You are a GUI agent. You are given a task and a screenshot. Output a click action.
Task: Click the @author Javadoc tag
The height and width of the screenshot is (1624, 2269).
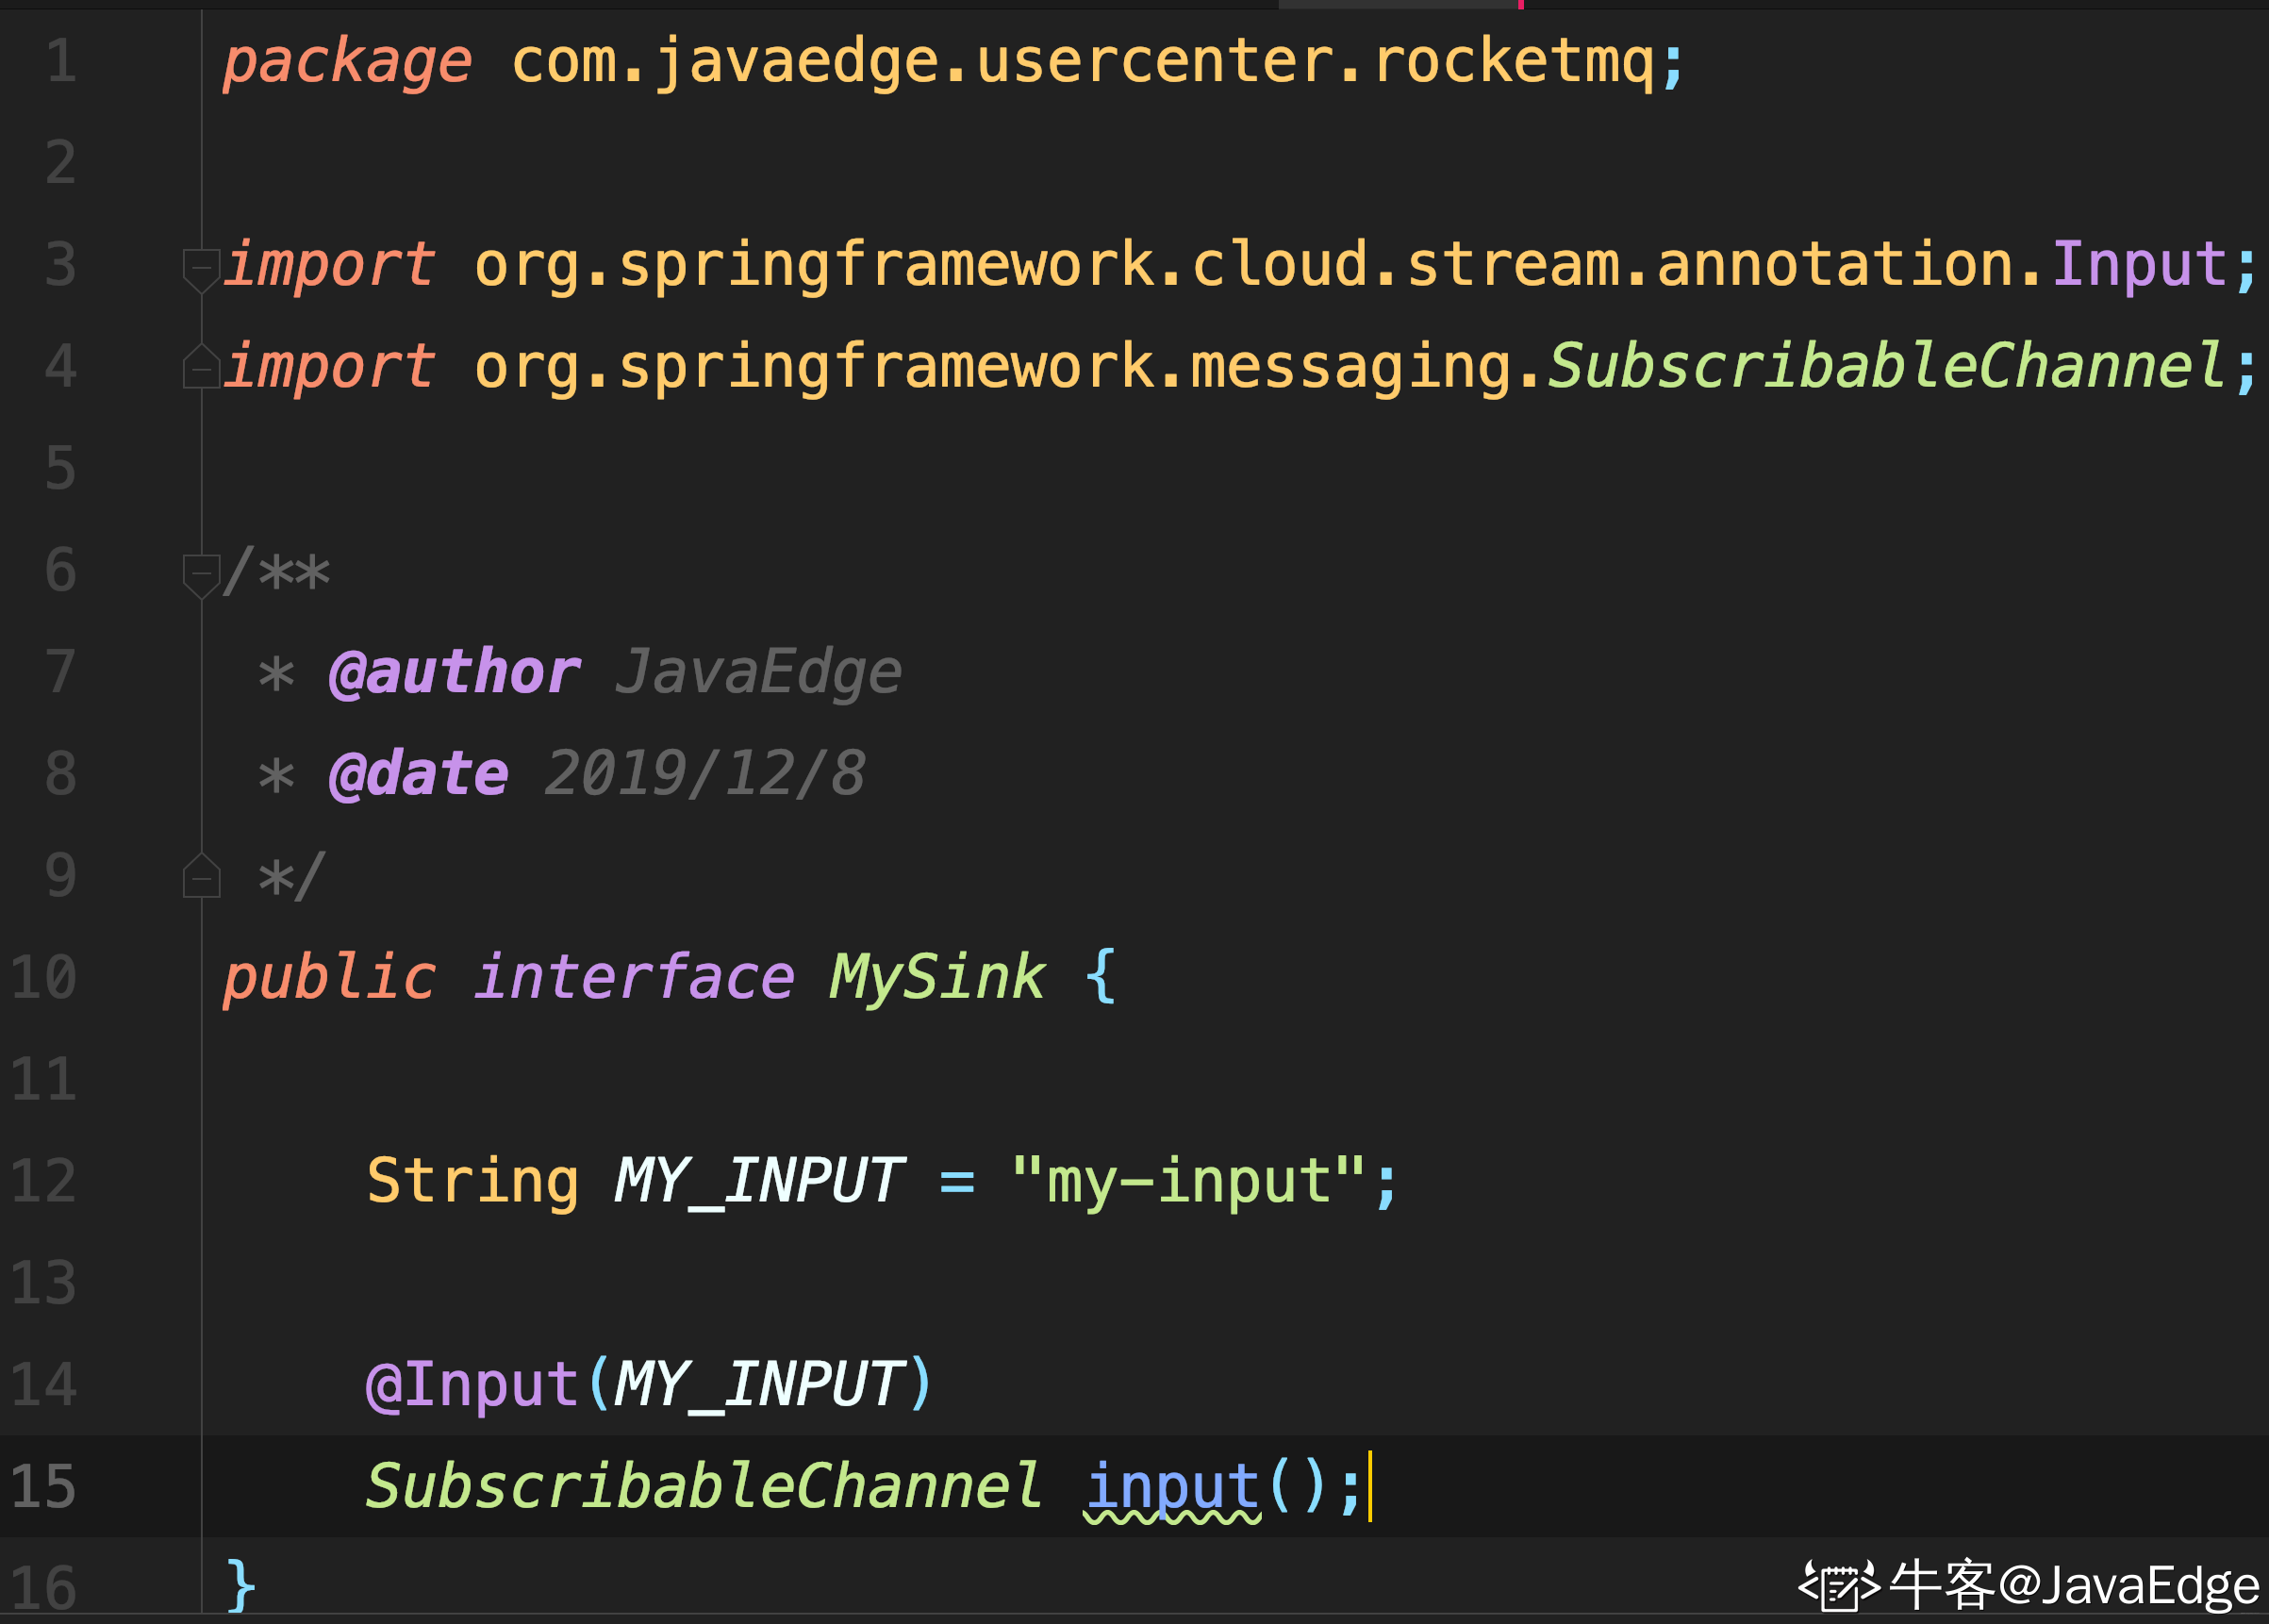pos(454,672)
